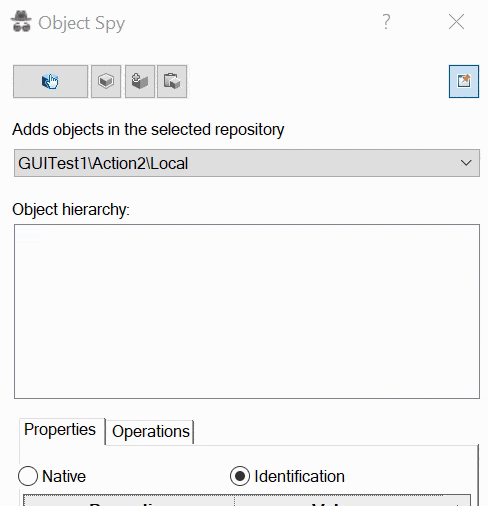Viewport: 488px width, 506px height.
Task: Copy identification properties using the clipboard icon
Action: [172, 81]
